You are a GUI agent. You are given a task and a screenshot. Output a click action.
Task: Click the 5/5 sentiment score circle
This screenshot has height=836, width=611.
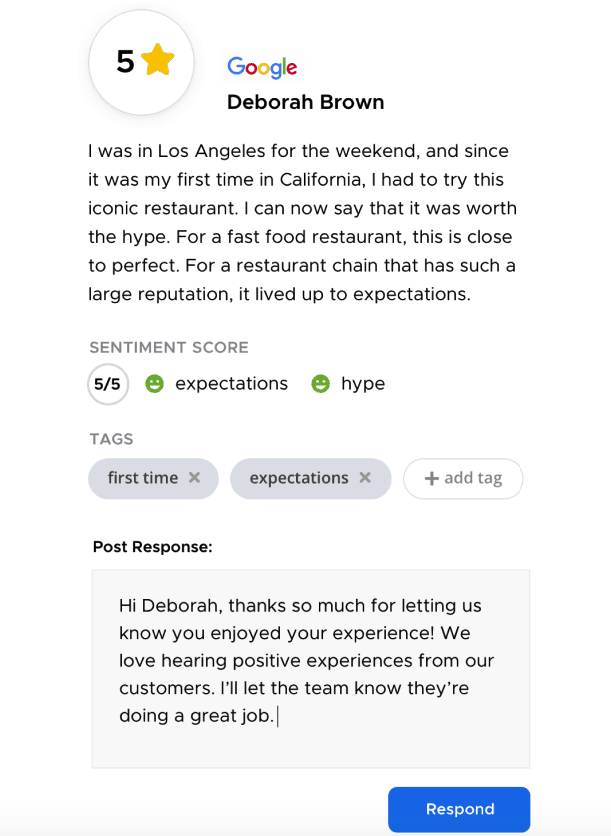(x=108, y=383)
